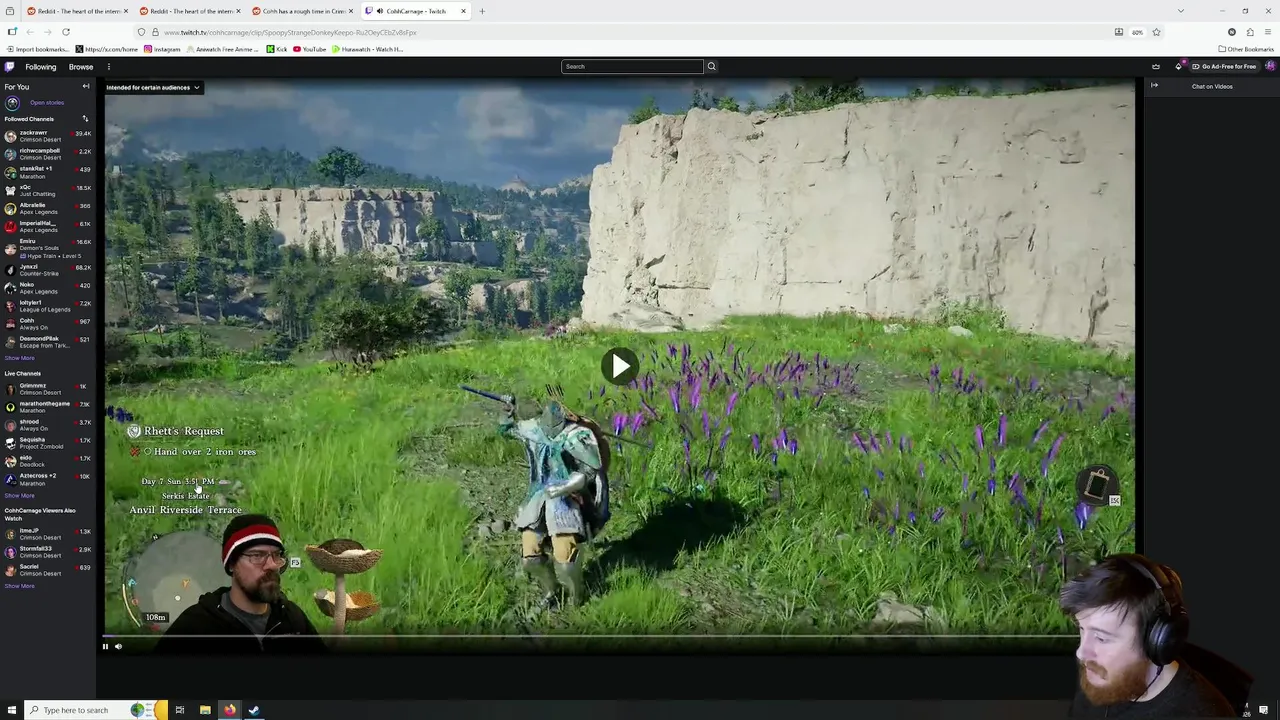The height and width of the screenshot is (720, 1280).
Task: Open the user avatar menu
Action: (1270, 67)
